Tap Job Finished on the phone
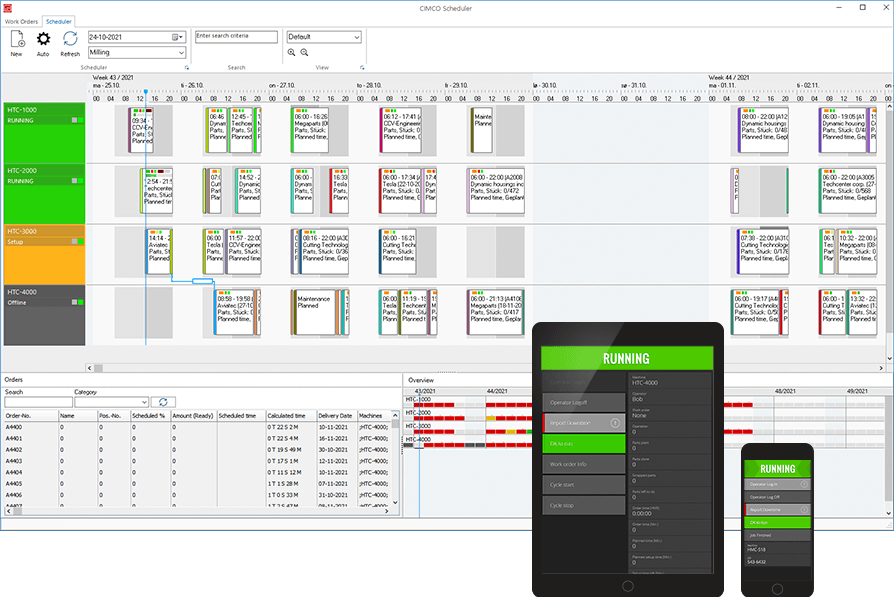This screenshot has width=894, height=597. pos(777,535)
